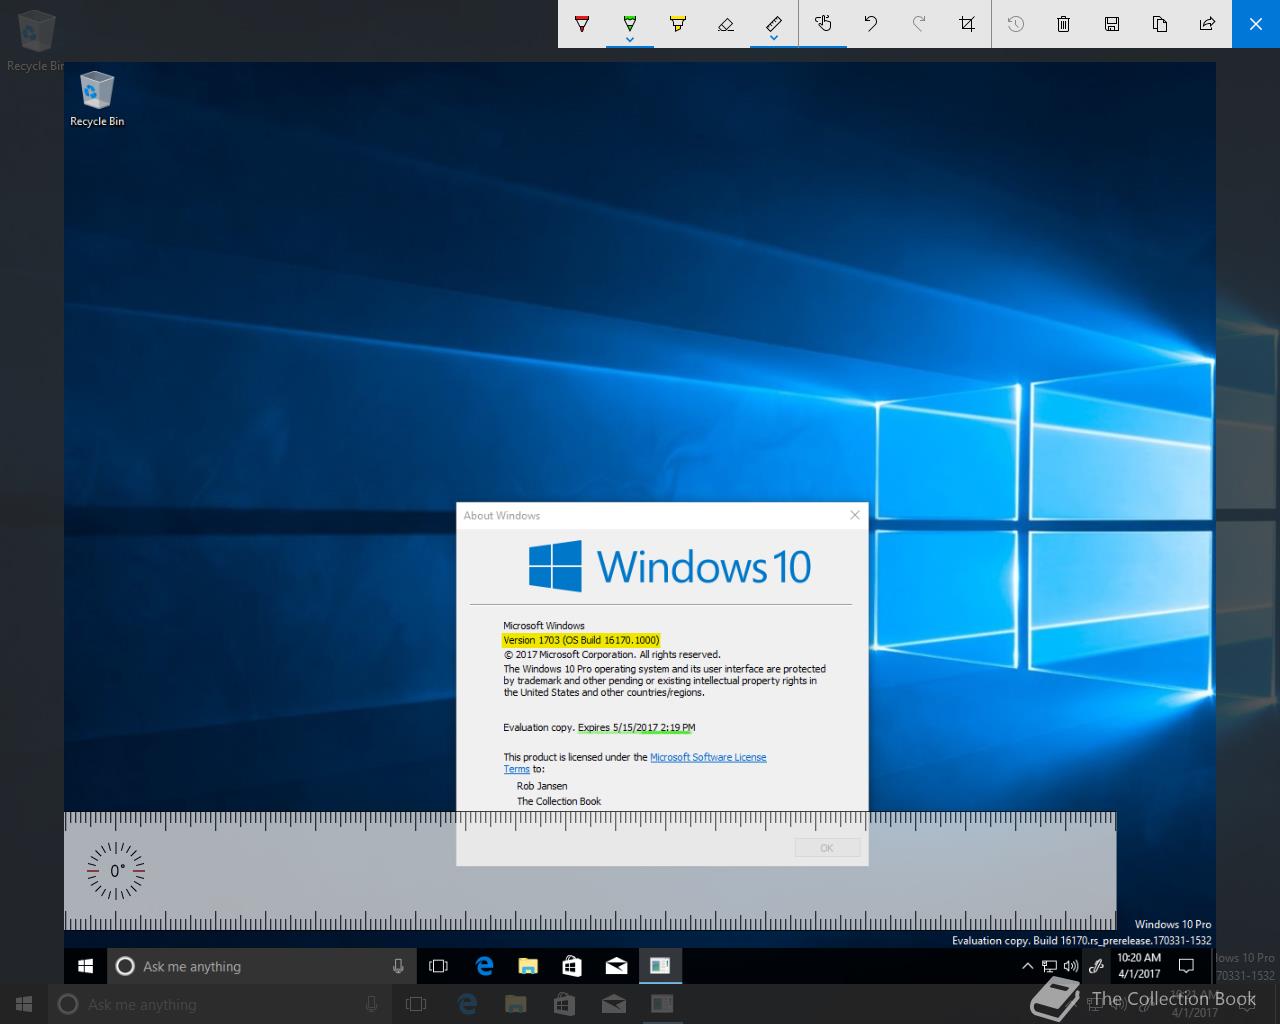Undo the last ink stroke
The width and height of the screenshot is (1280, 1024).
(871, 23)
